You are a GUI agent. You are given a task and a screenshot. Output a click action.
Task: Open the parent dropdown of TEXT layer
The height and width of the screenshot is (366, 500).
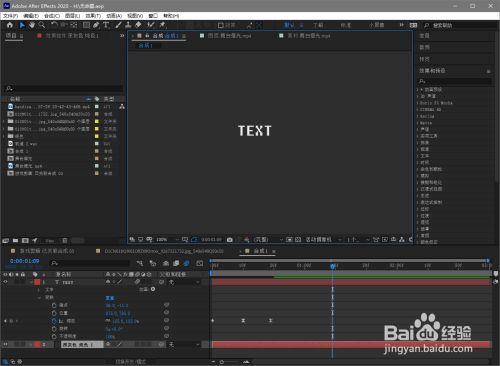pos(184,282)
